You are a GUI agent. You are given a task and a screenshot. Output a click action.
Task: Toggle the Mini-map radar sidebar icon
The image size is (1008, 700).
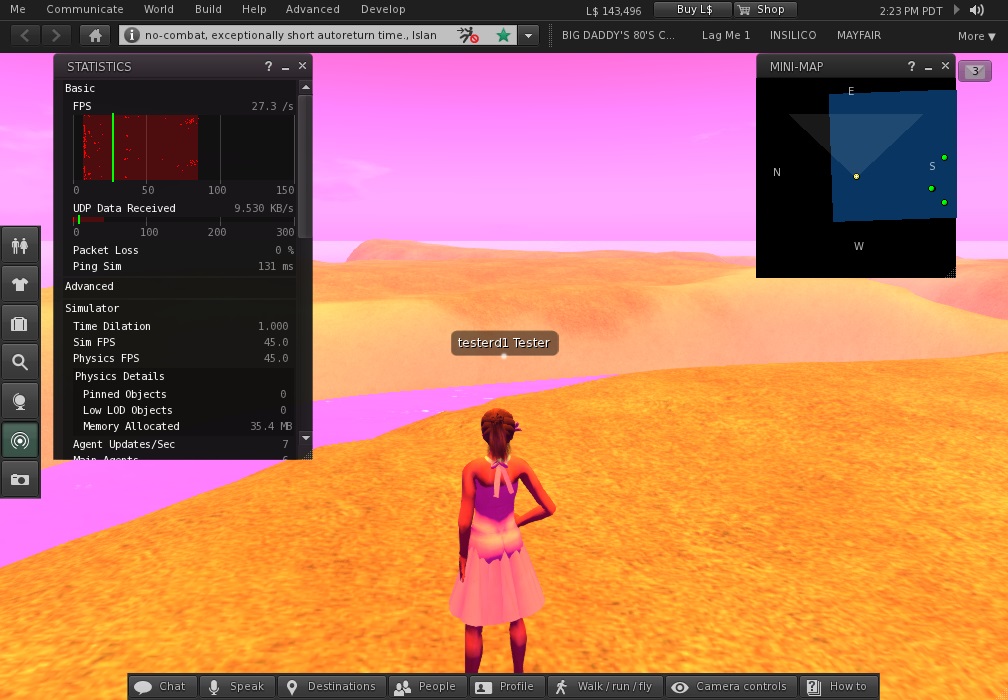pyautogui.click(x=20, y=441)
